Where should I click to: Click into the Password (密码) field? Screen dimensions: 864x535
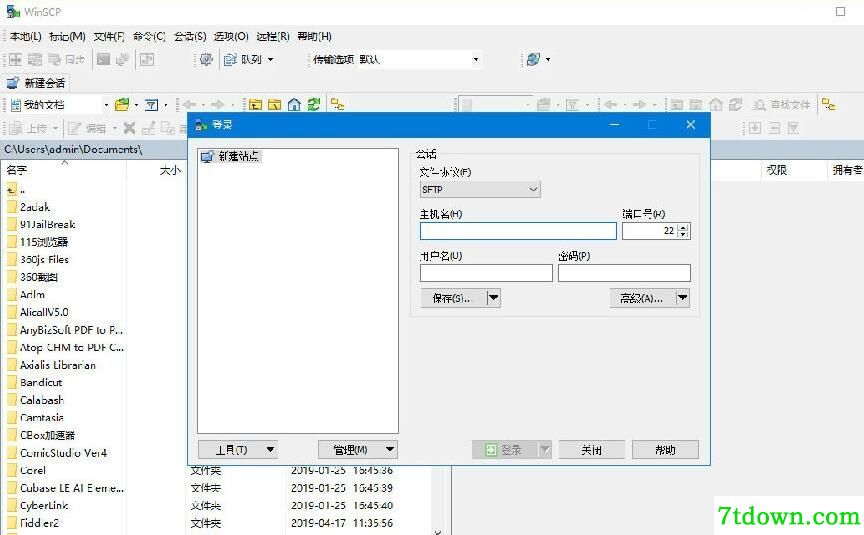[624, 273]
